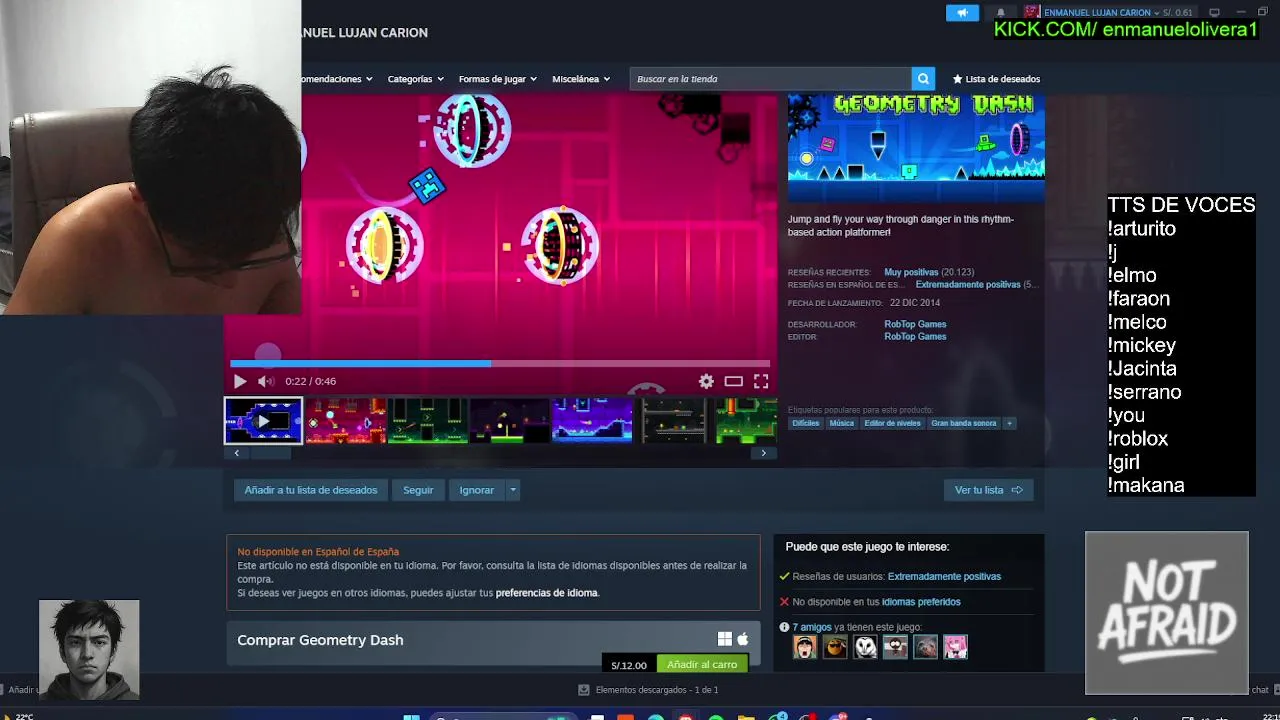
Task: Open '7 amigos' link
Action: 812,627
